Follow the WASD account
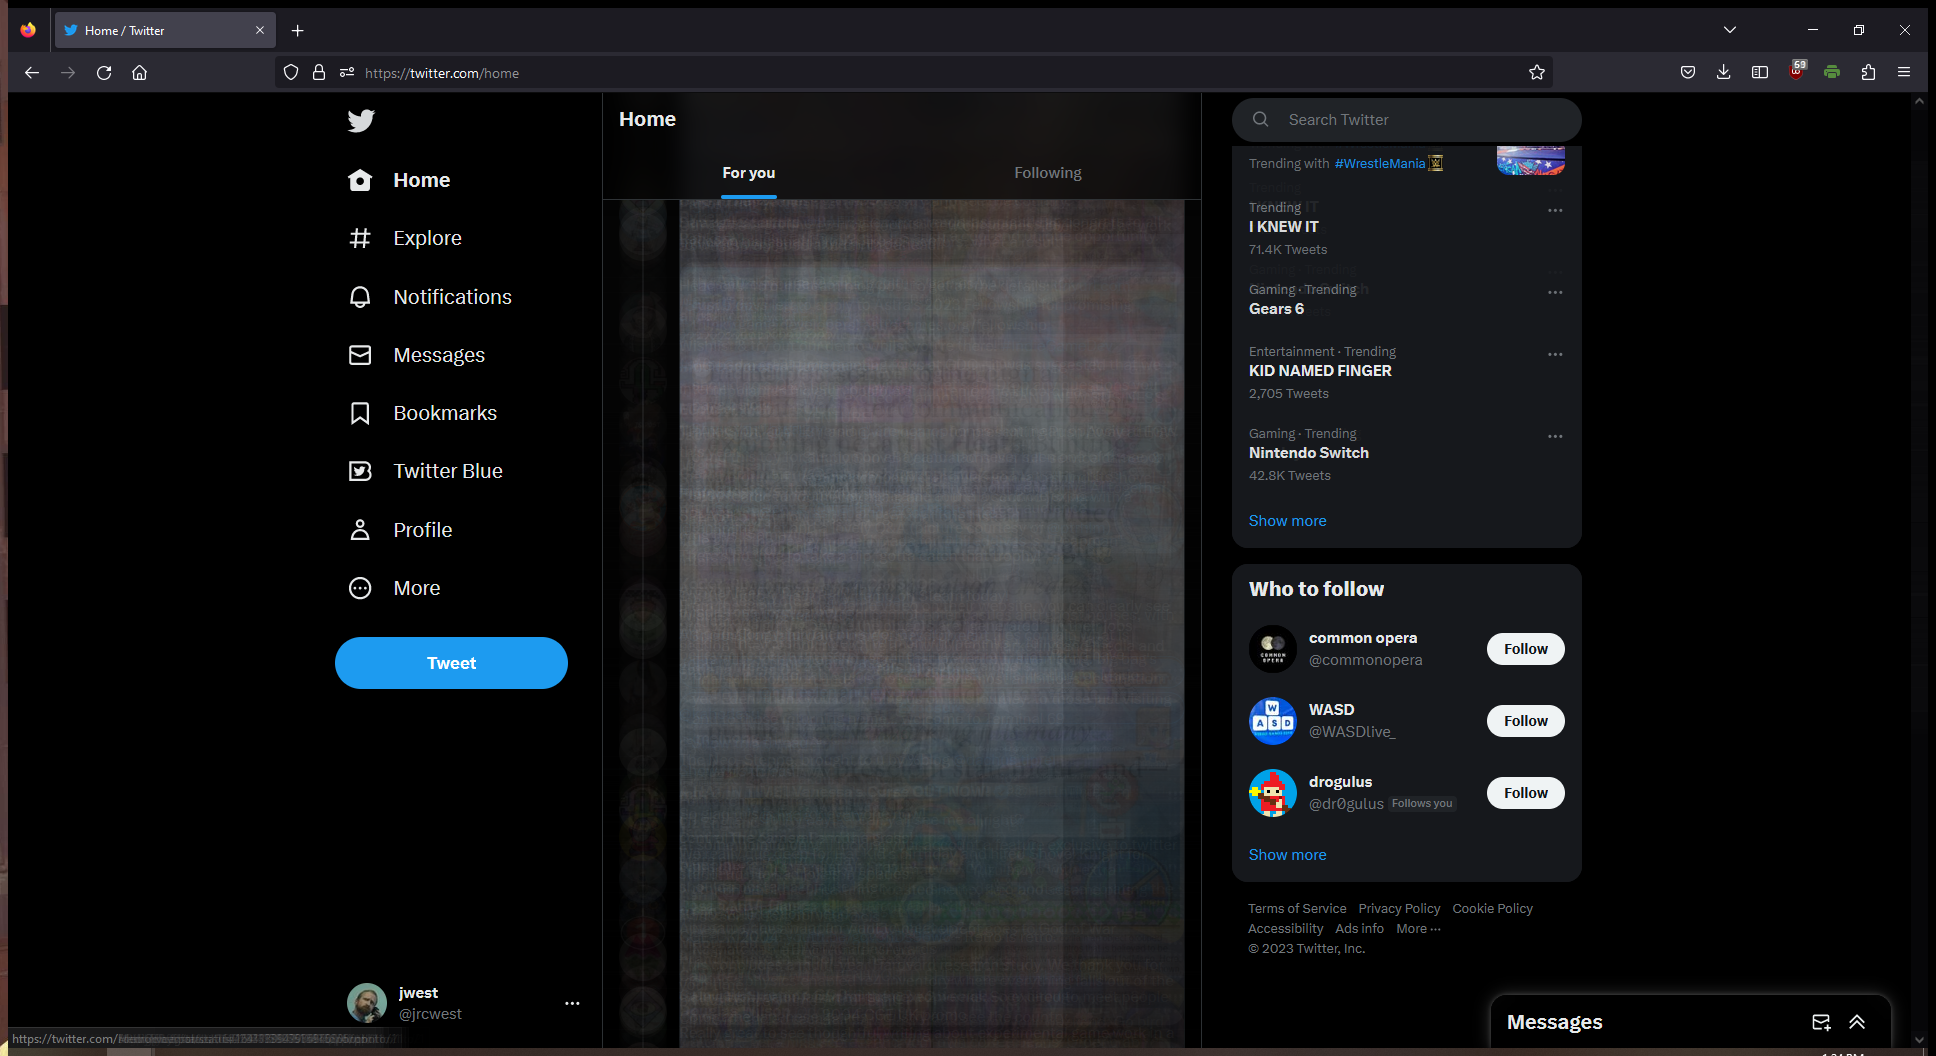1936x1056 pixels. pyautogui.click(x=1525, y=721)
